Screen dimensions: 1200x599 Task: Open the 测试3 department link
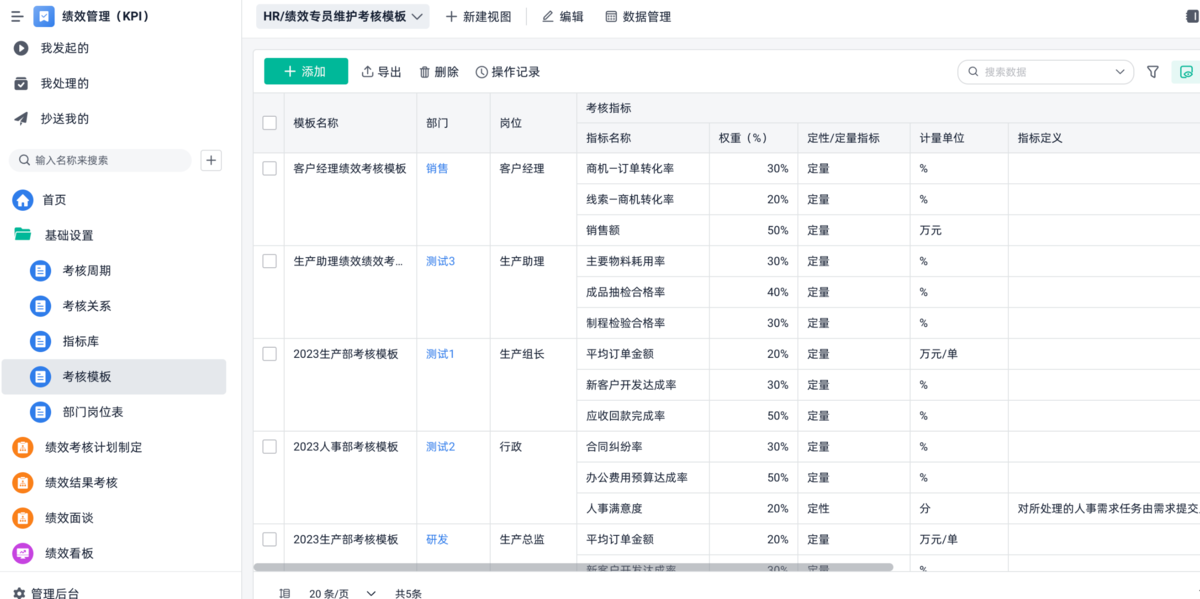pos(440,261)
